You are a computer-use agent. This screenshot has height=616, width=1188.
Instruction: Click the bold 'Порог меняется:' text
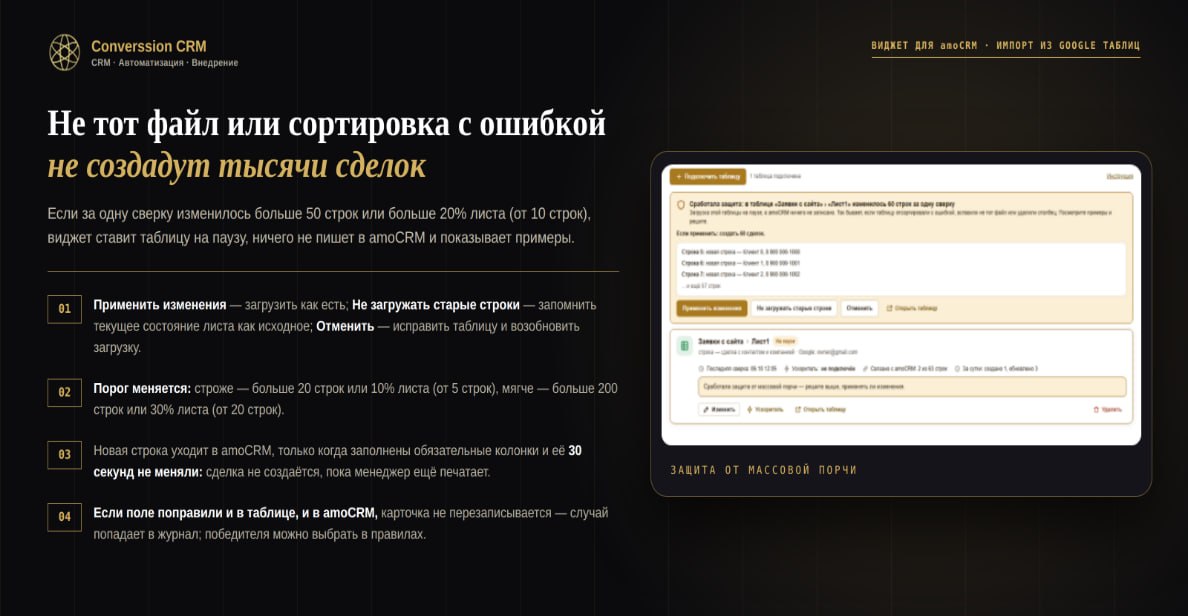click(142, 388)
